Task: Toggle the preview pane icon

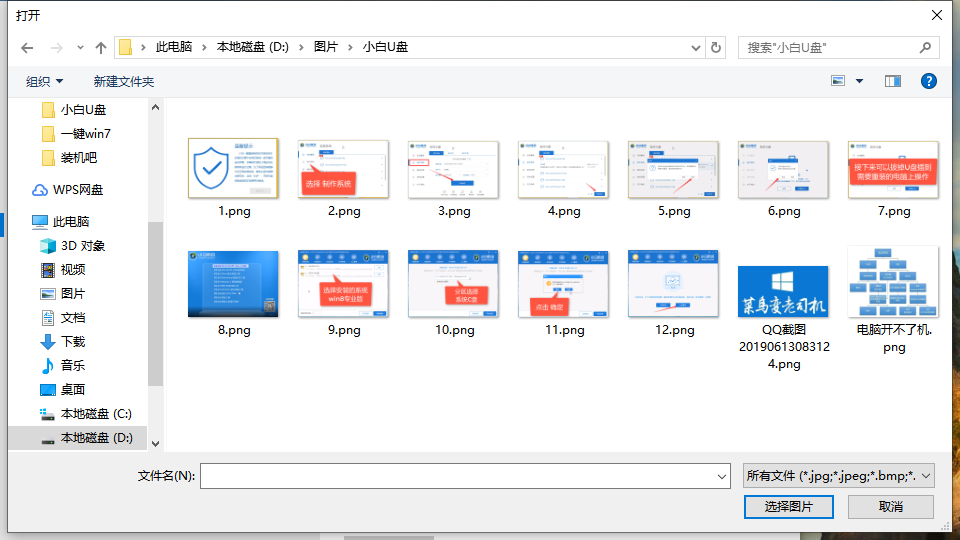Action: coord(893,81)
